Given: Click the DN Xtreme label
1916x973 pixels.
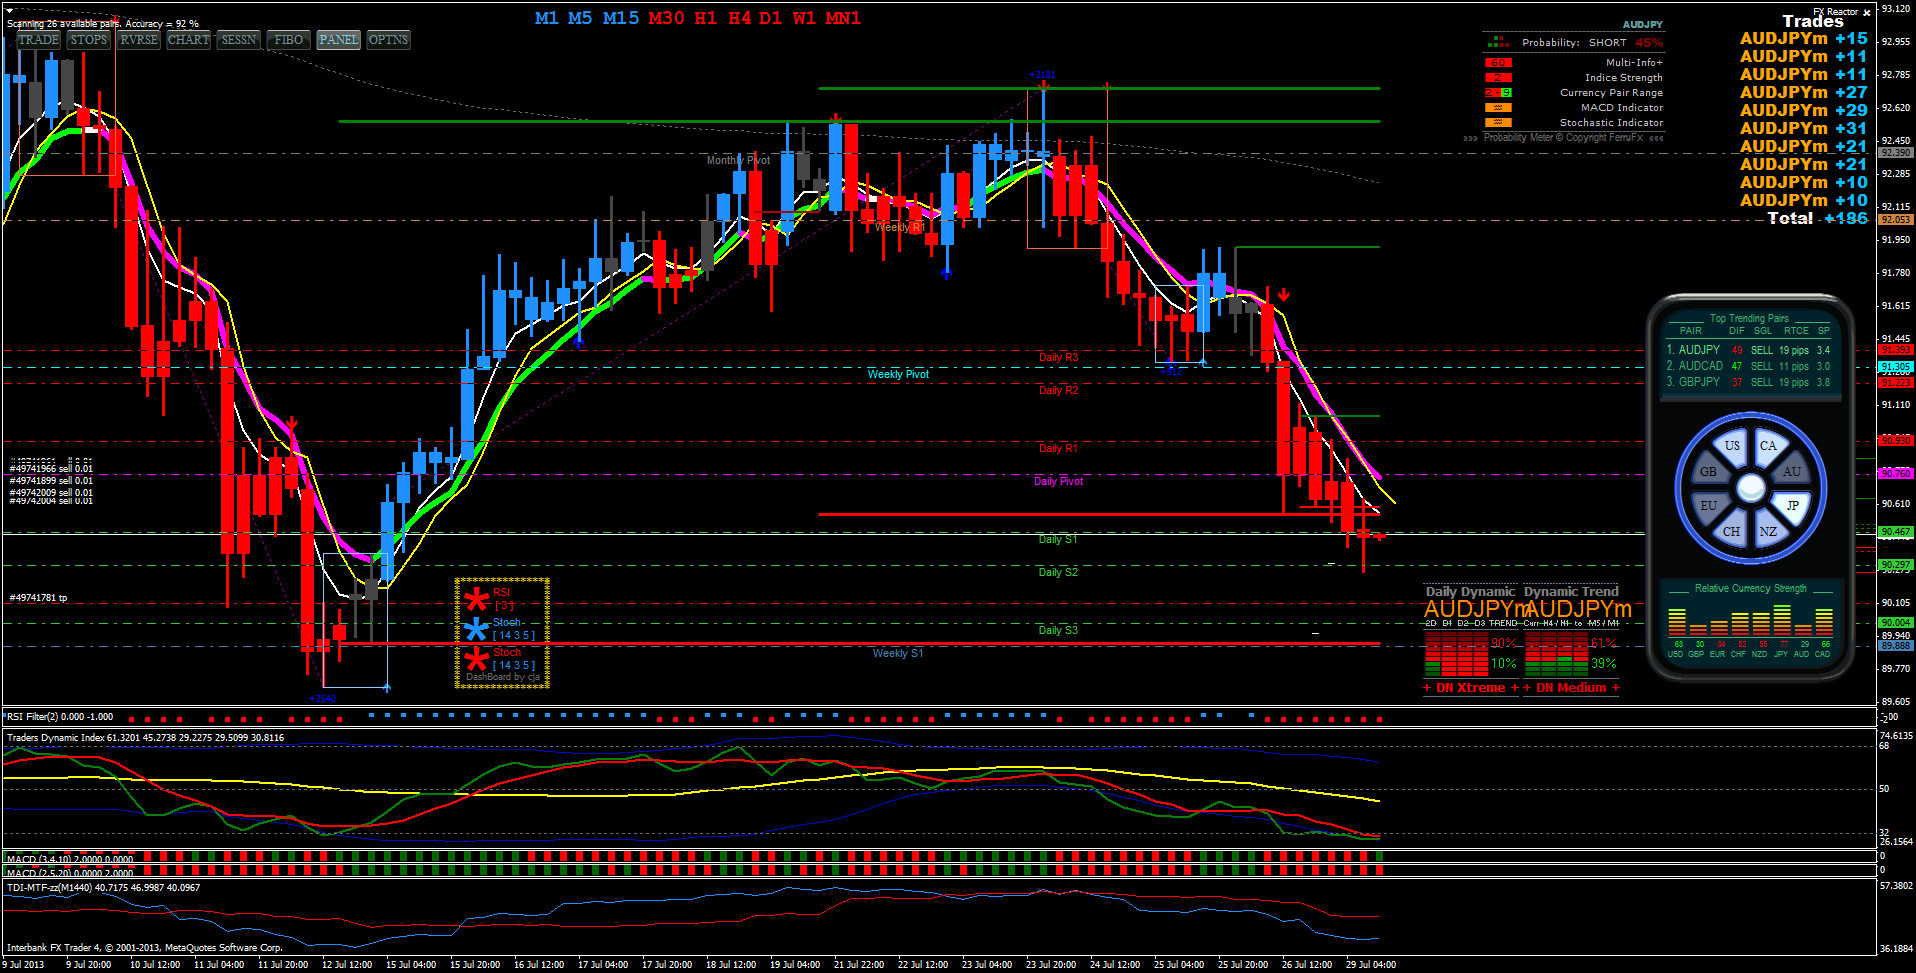Looking at the screenshot, I should point(1470,688).
